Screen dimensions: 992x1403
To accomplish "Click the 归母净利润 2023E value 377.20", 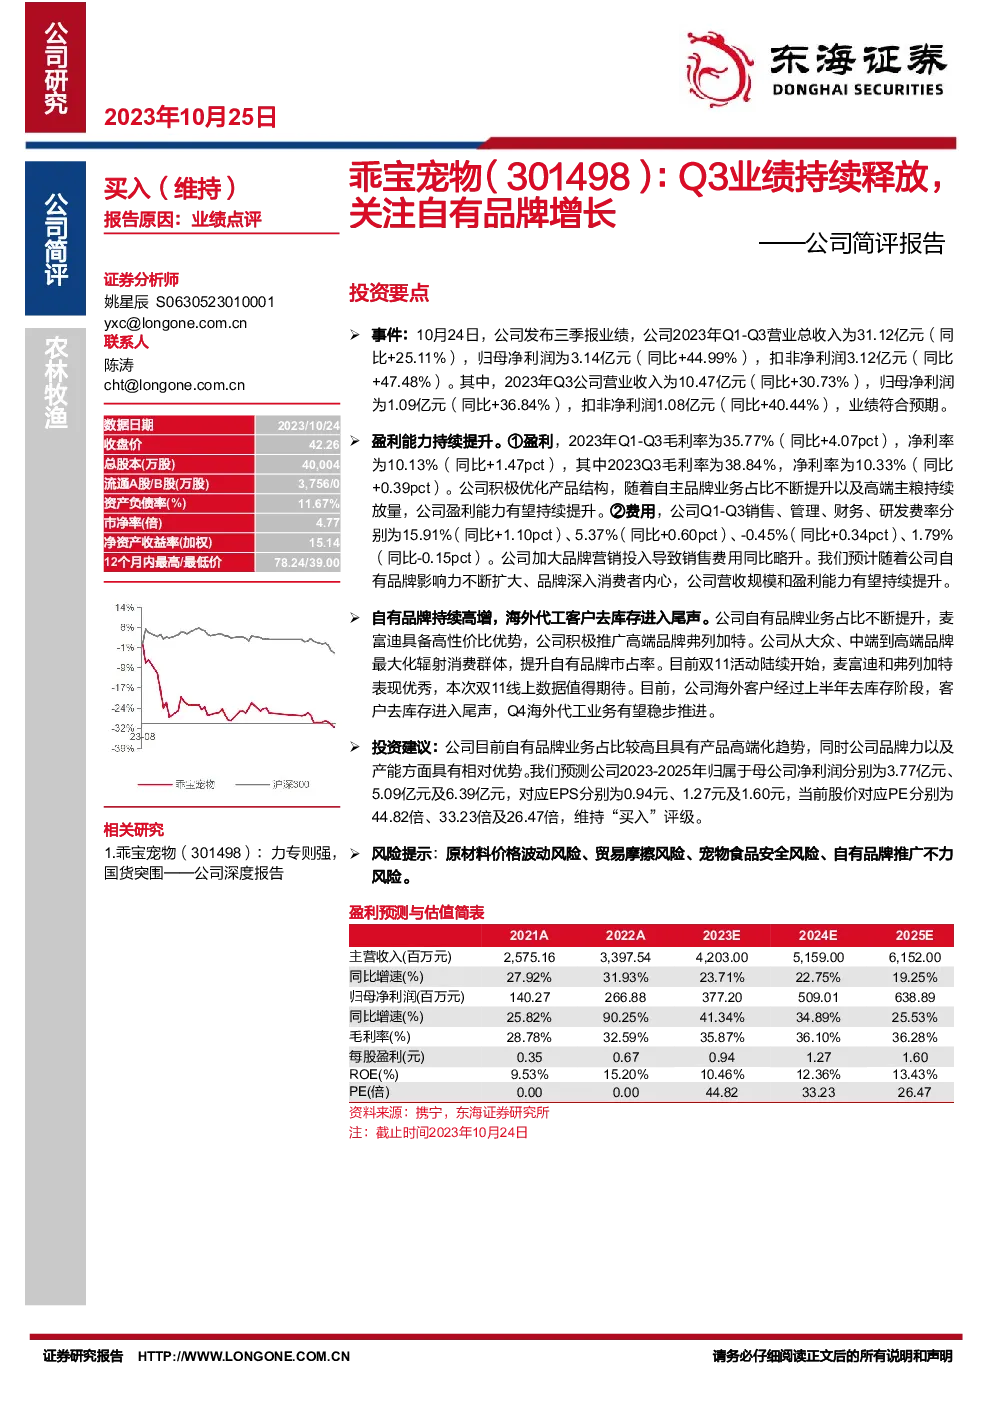I will 721,997.
